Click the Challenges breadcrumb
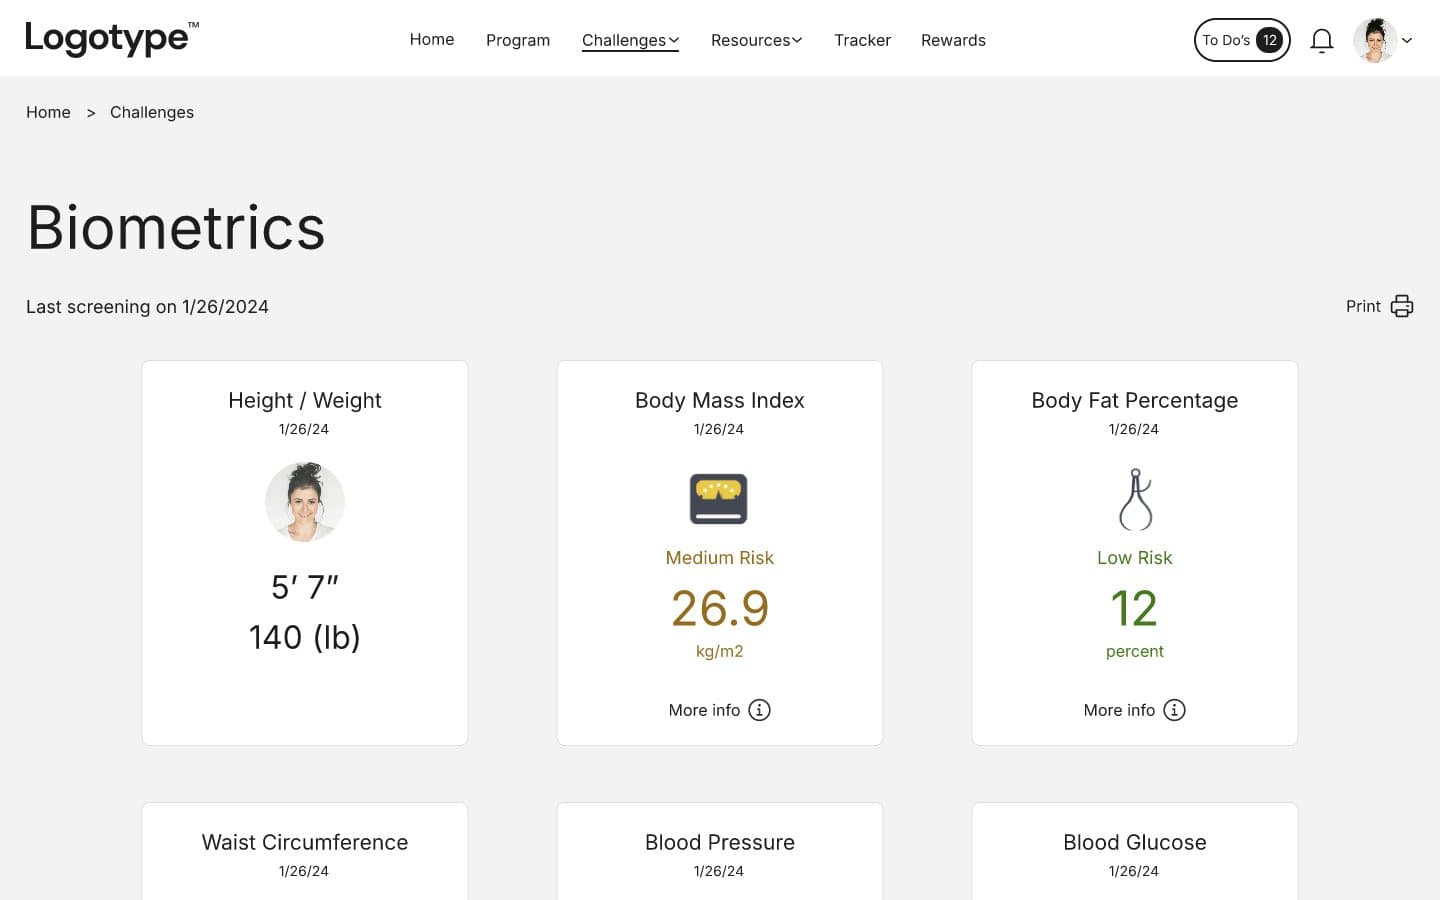The height and width of the screenshot is (900, 1440). [x=152, y=112]
